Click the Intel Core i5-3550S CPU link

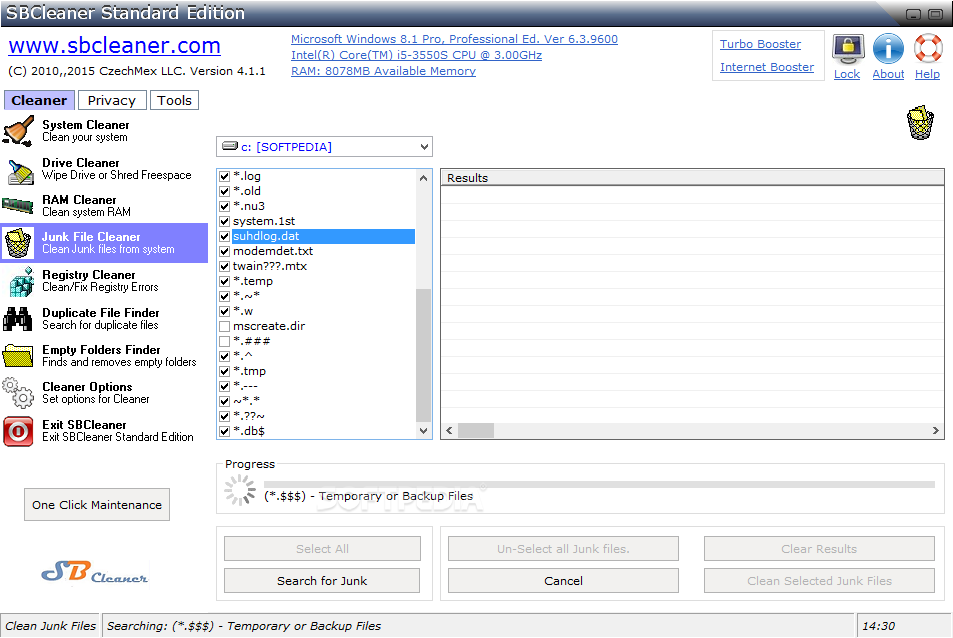click(416, 55)
